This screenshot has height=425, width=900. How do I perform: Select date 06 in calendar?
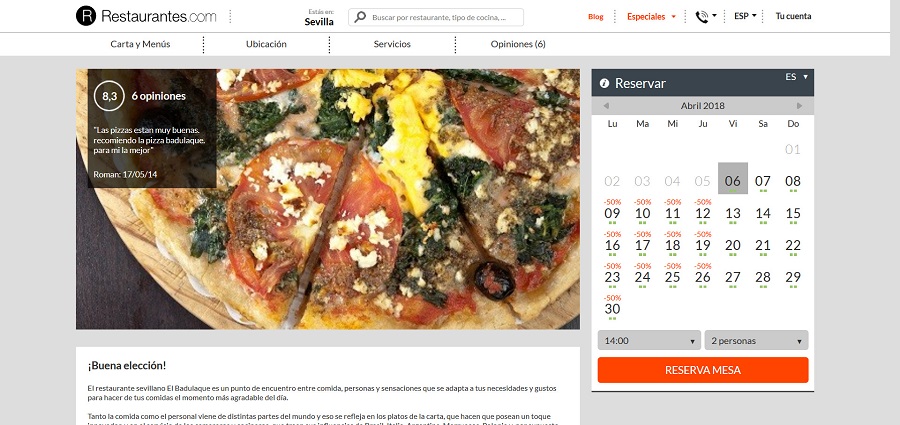pos(732,179)
